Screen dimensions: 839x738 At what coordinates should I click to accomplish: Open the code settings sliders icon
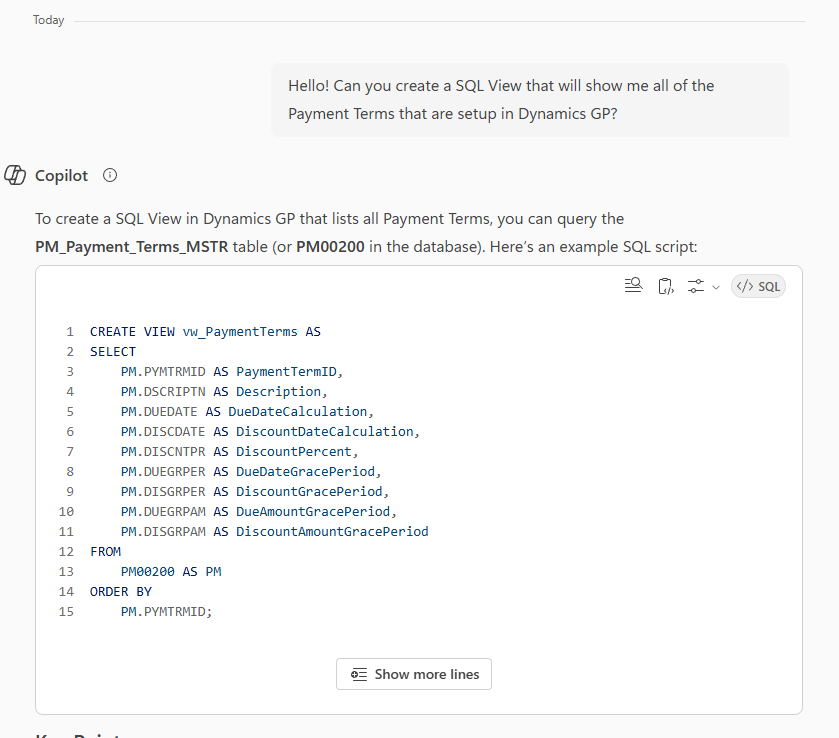coord(696,286)
